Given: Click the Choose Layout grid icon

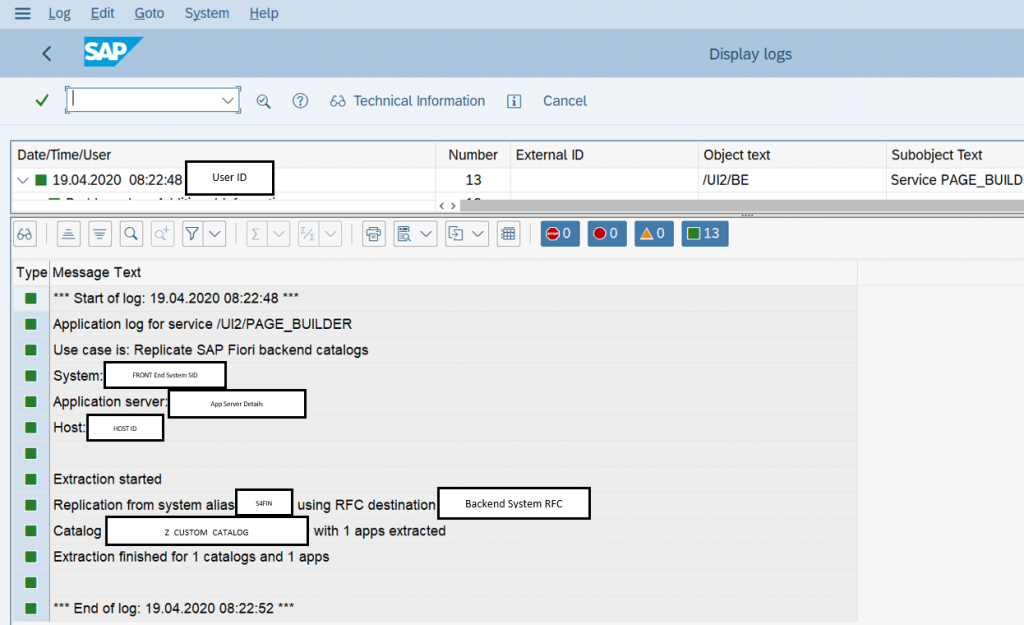Looking at the screenshot, I should point(508,234).
